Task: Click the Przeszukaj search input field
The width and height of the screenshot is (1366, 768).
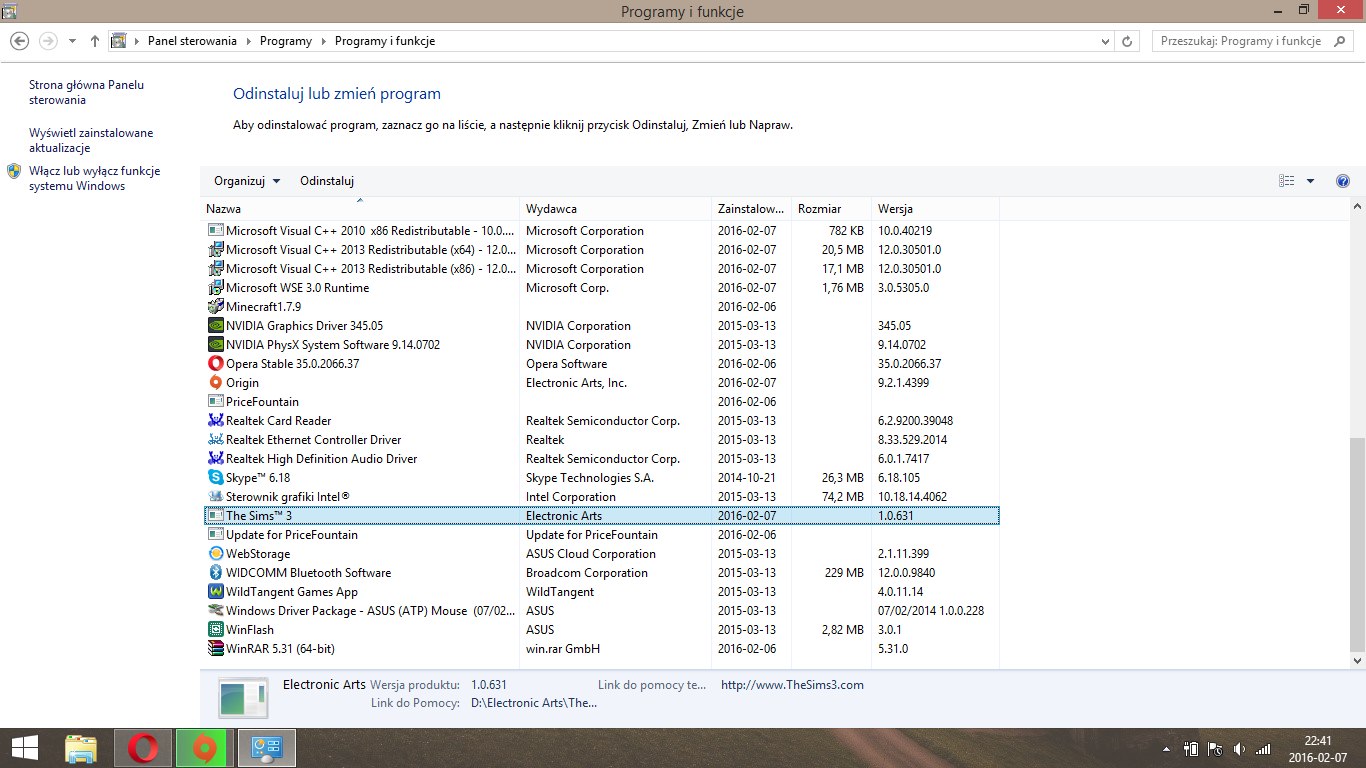Action: (x=1242, y=41)
